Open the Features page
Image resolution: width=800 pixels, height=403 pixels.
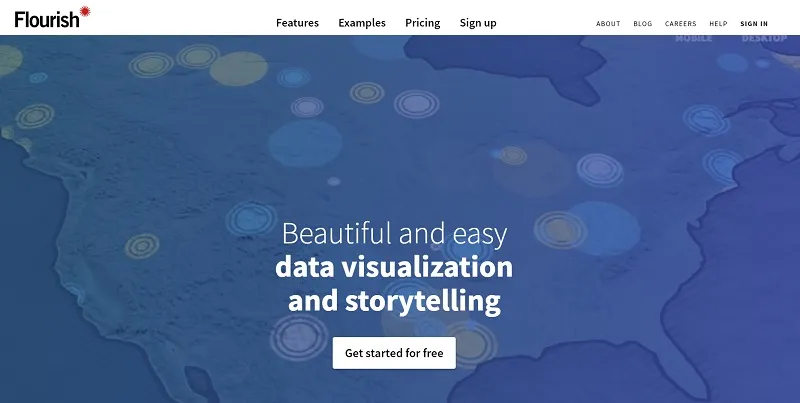click(297, 23)
